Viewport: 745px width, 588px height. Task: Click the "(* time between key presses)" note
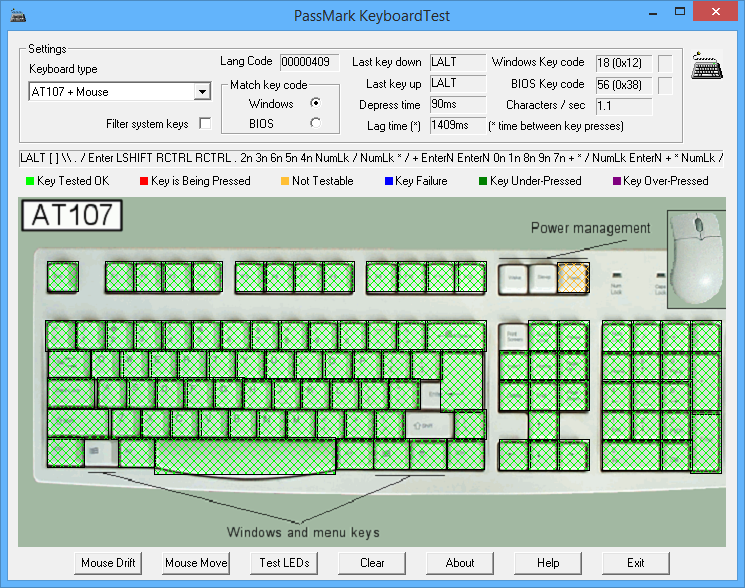coord(556,126)
